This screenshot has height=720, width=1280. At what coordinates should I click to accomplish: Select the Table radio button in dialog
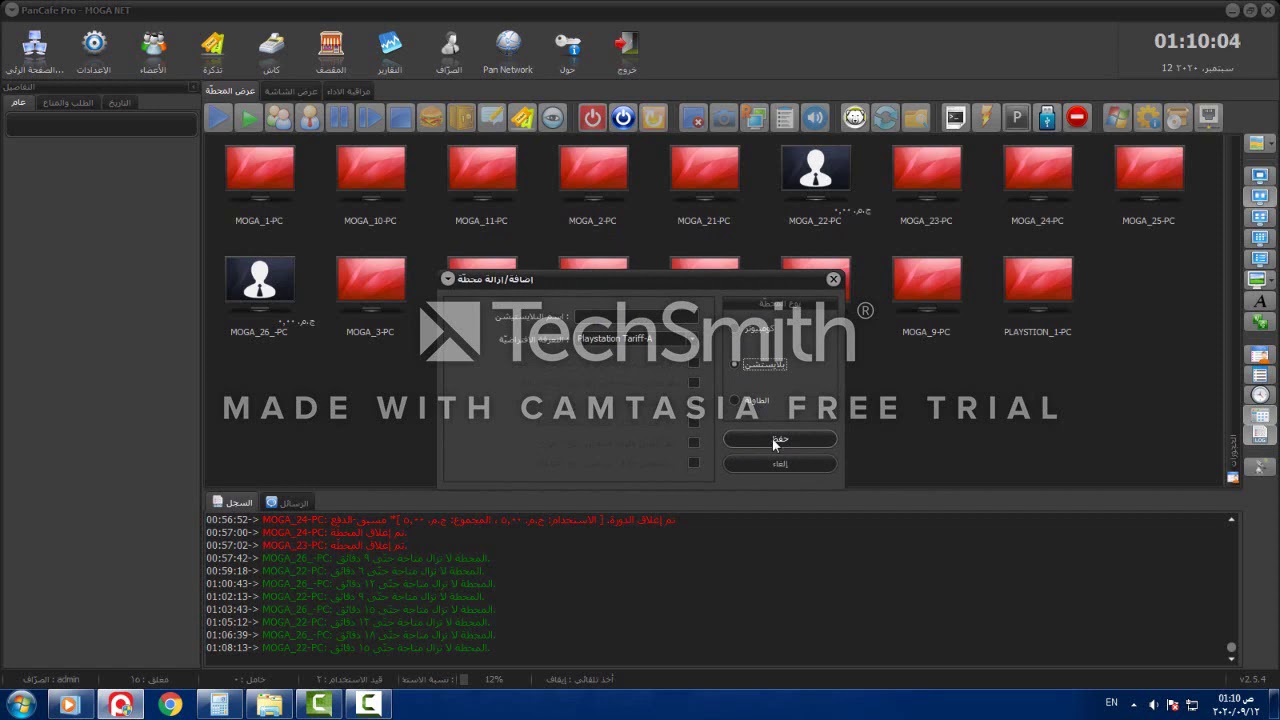click(735, 400)
